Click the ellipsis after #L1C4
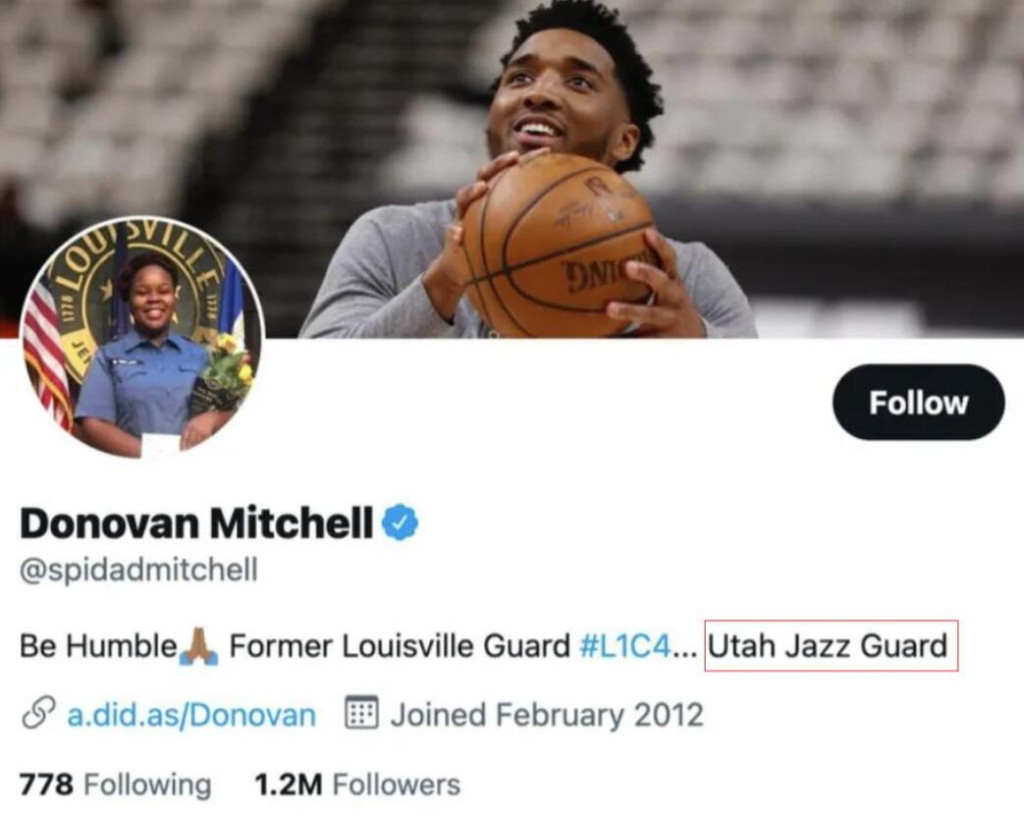The image size is (1024, 823). (684, 654)
